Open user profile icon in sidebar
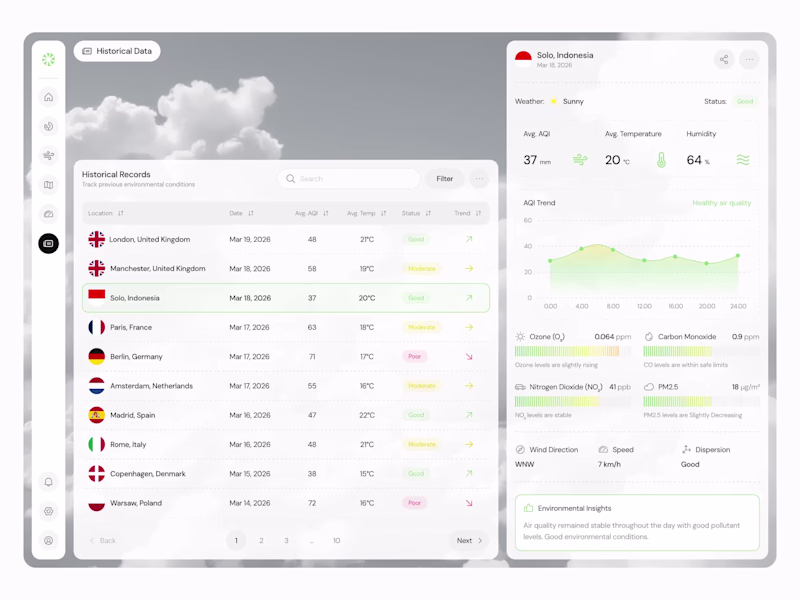 click(x=48, y=540)
